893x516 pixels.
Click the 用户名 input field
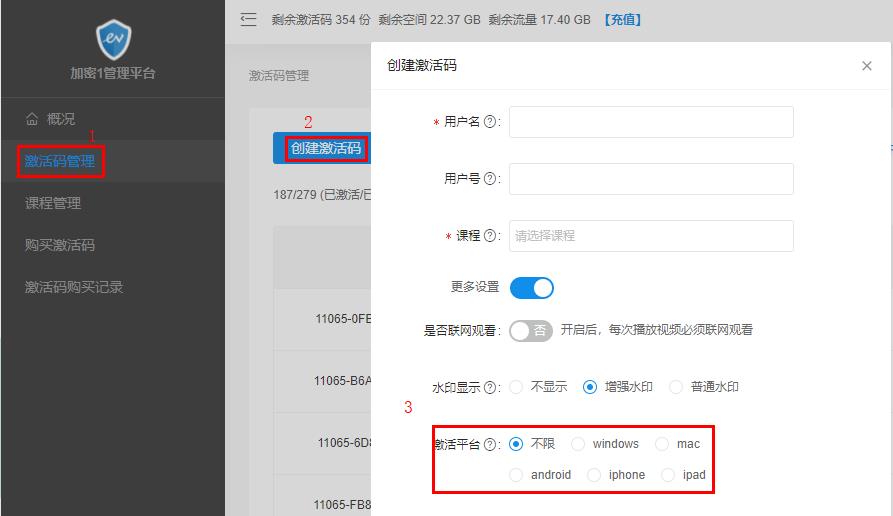click(651, 122)
